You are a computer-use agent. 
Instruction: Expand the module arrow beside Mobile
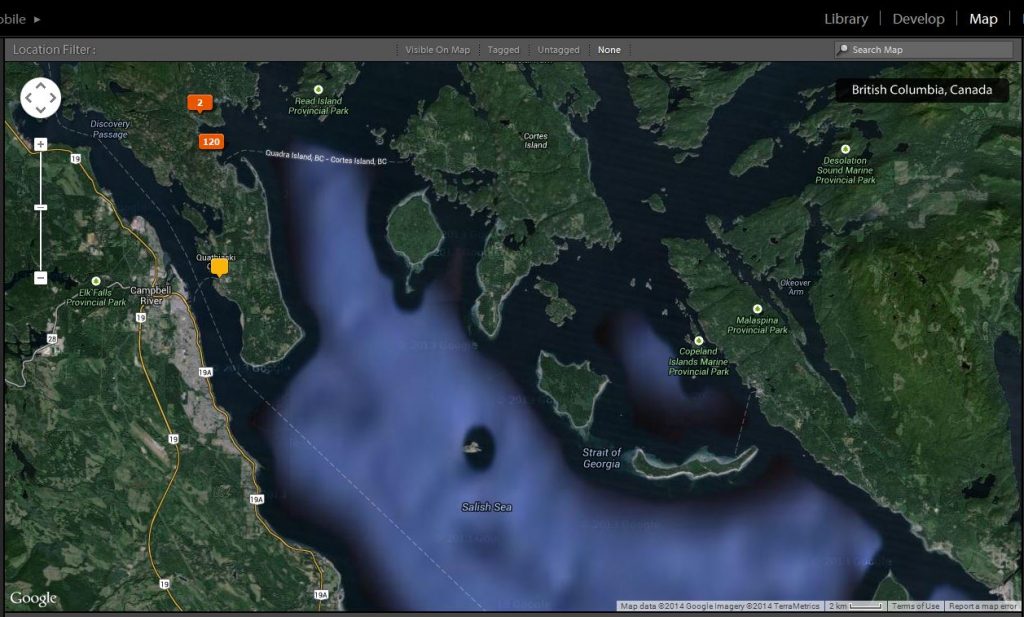[37, 19]
